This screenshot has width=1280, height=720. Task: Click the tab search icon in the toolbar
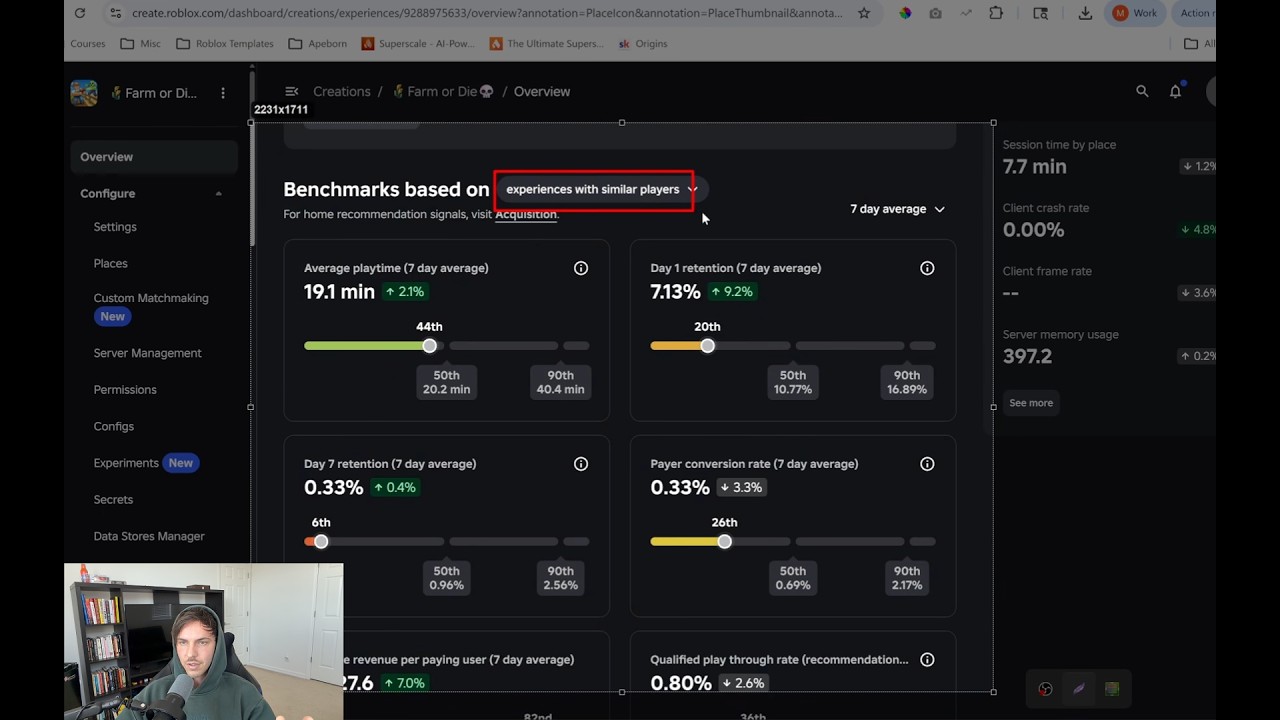[1041, 13]
